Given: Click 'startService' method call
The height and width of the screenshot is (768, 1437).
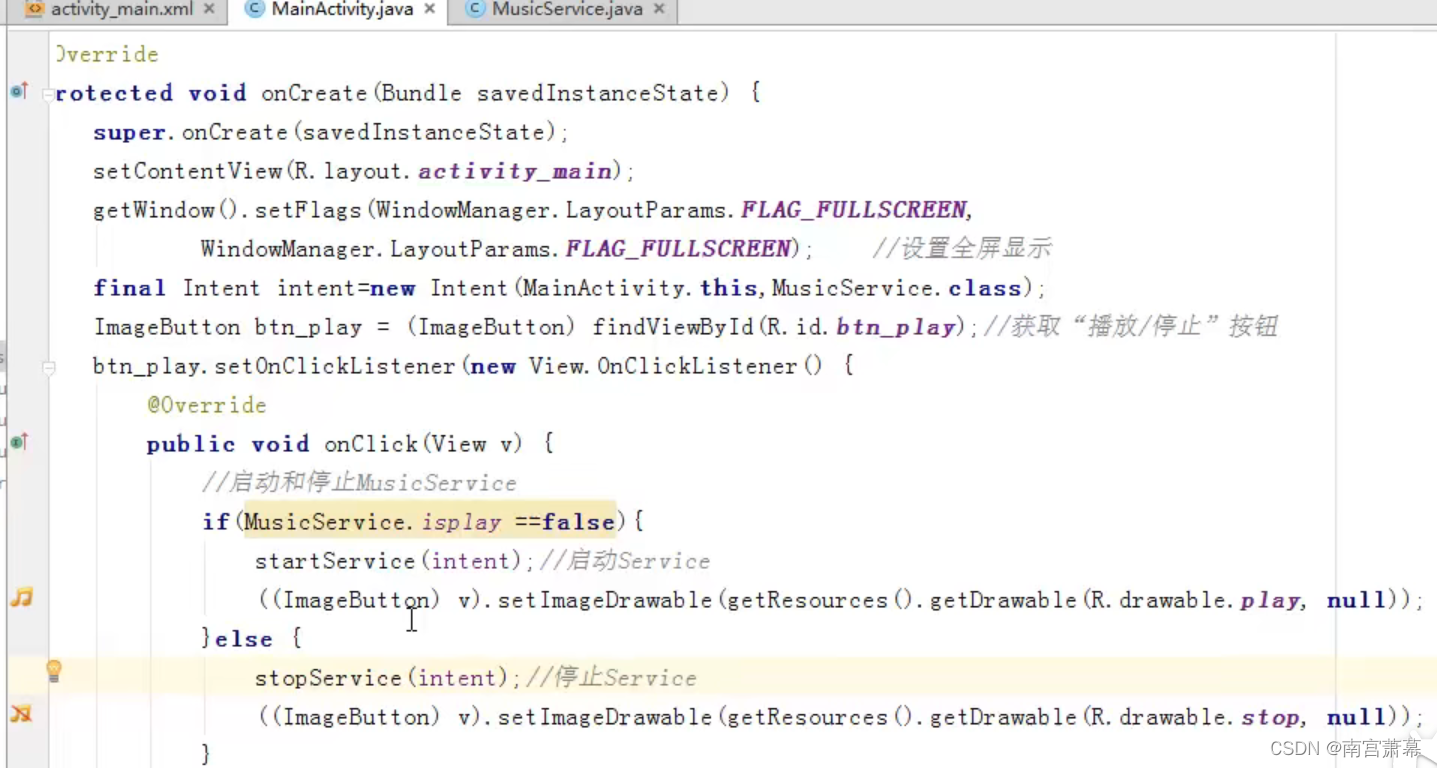Looking at the screenshot, I should pyautogui.click(x=334, y=561).
